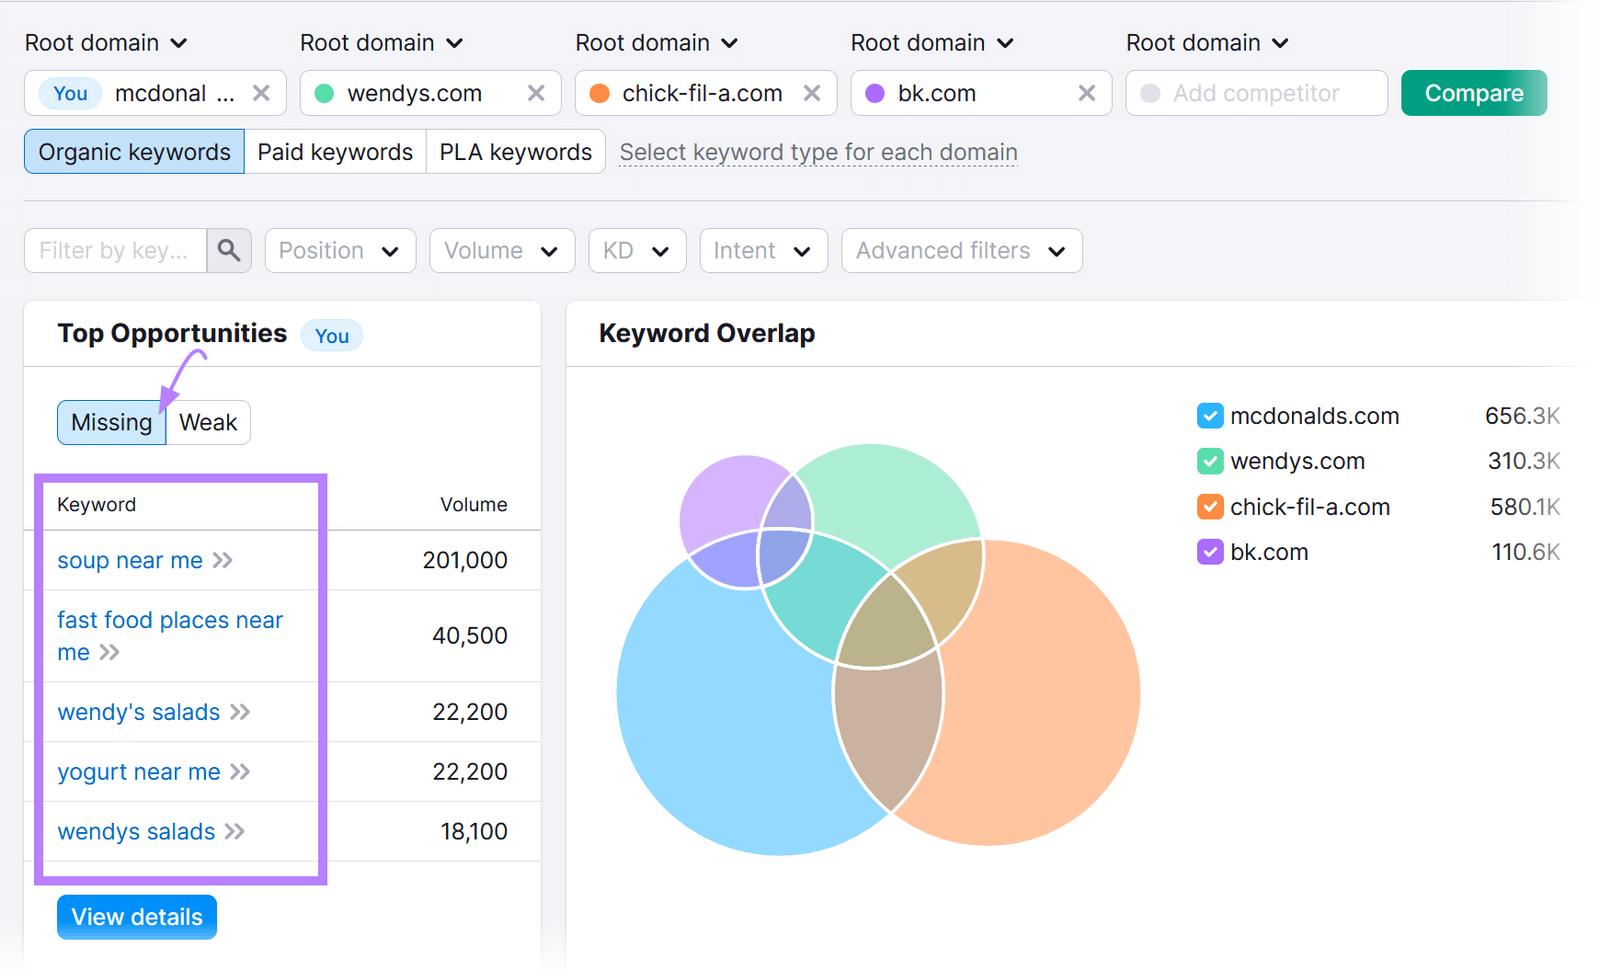1600x971 pixels.
Task: Click the double-chevron icon after fast food places near me
Action: click(109, 652)
